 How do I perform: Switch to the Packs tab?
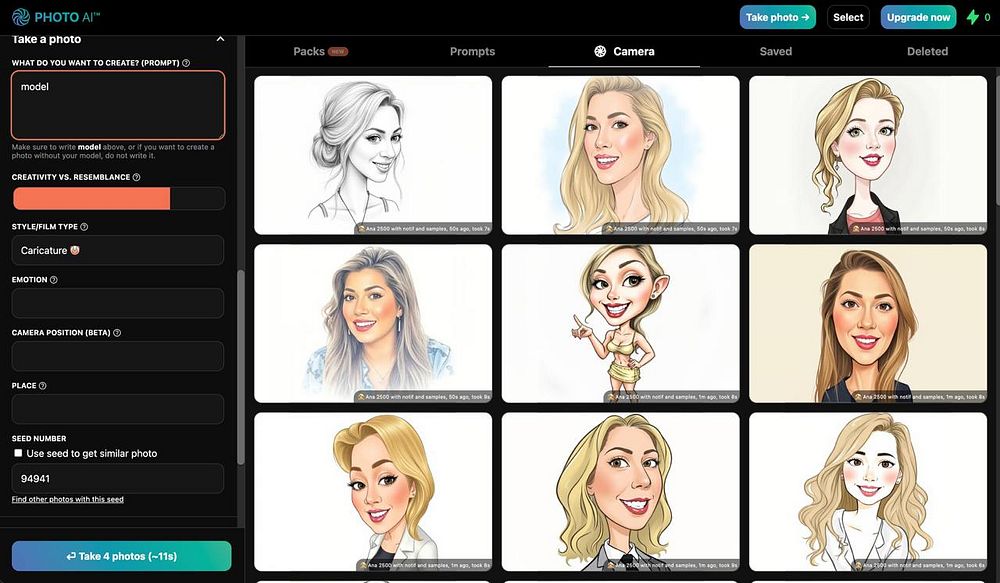point(320,52)
